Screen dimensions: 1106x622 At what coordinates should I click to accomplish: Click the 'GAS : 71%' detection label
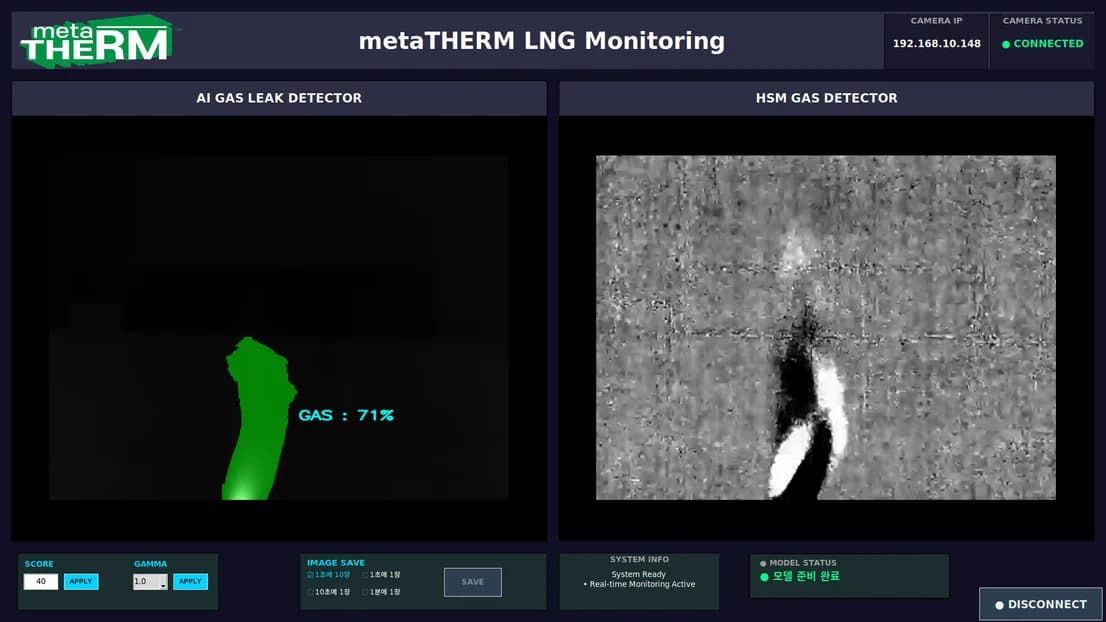point(346,415)
